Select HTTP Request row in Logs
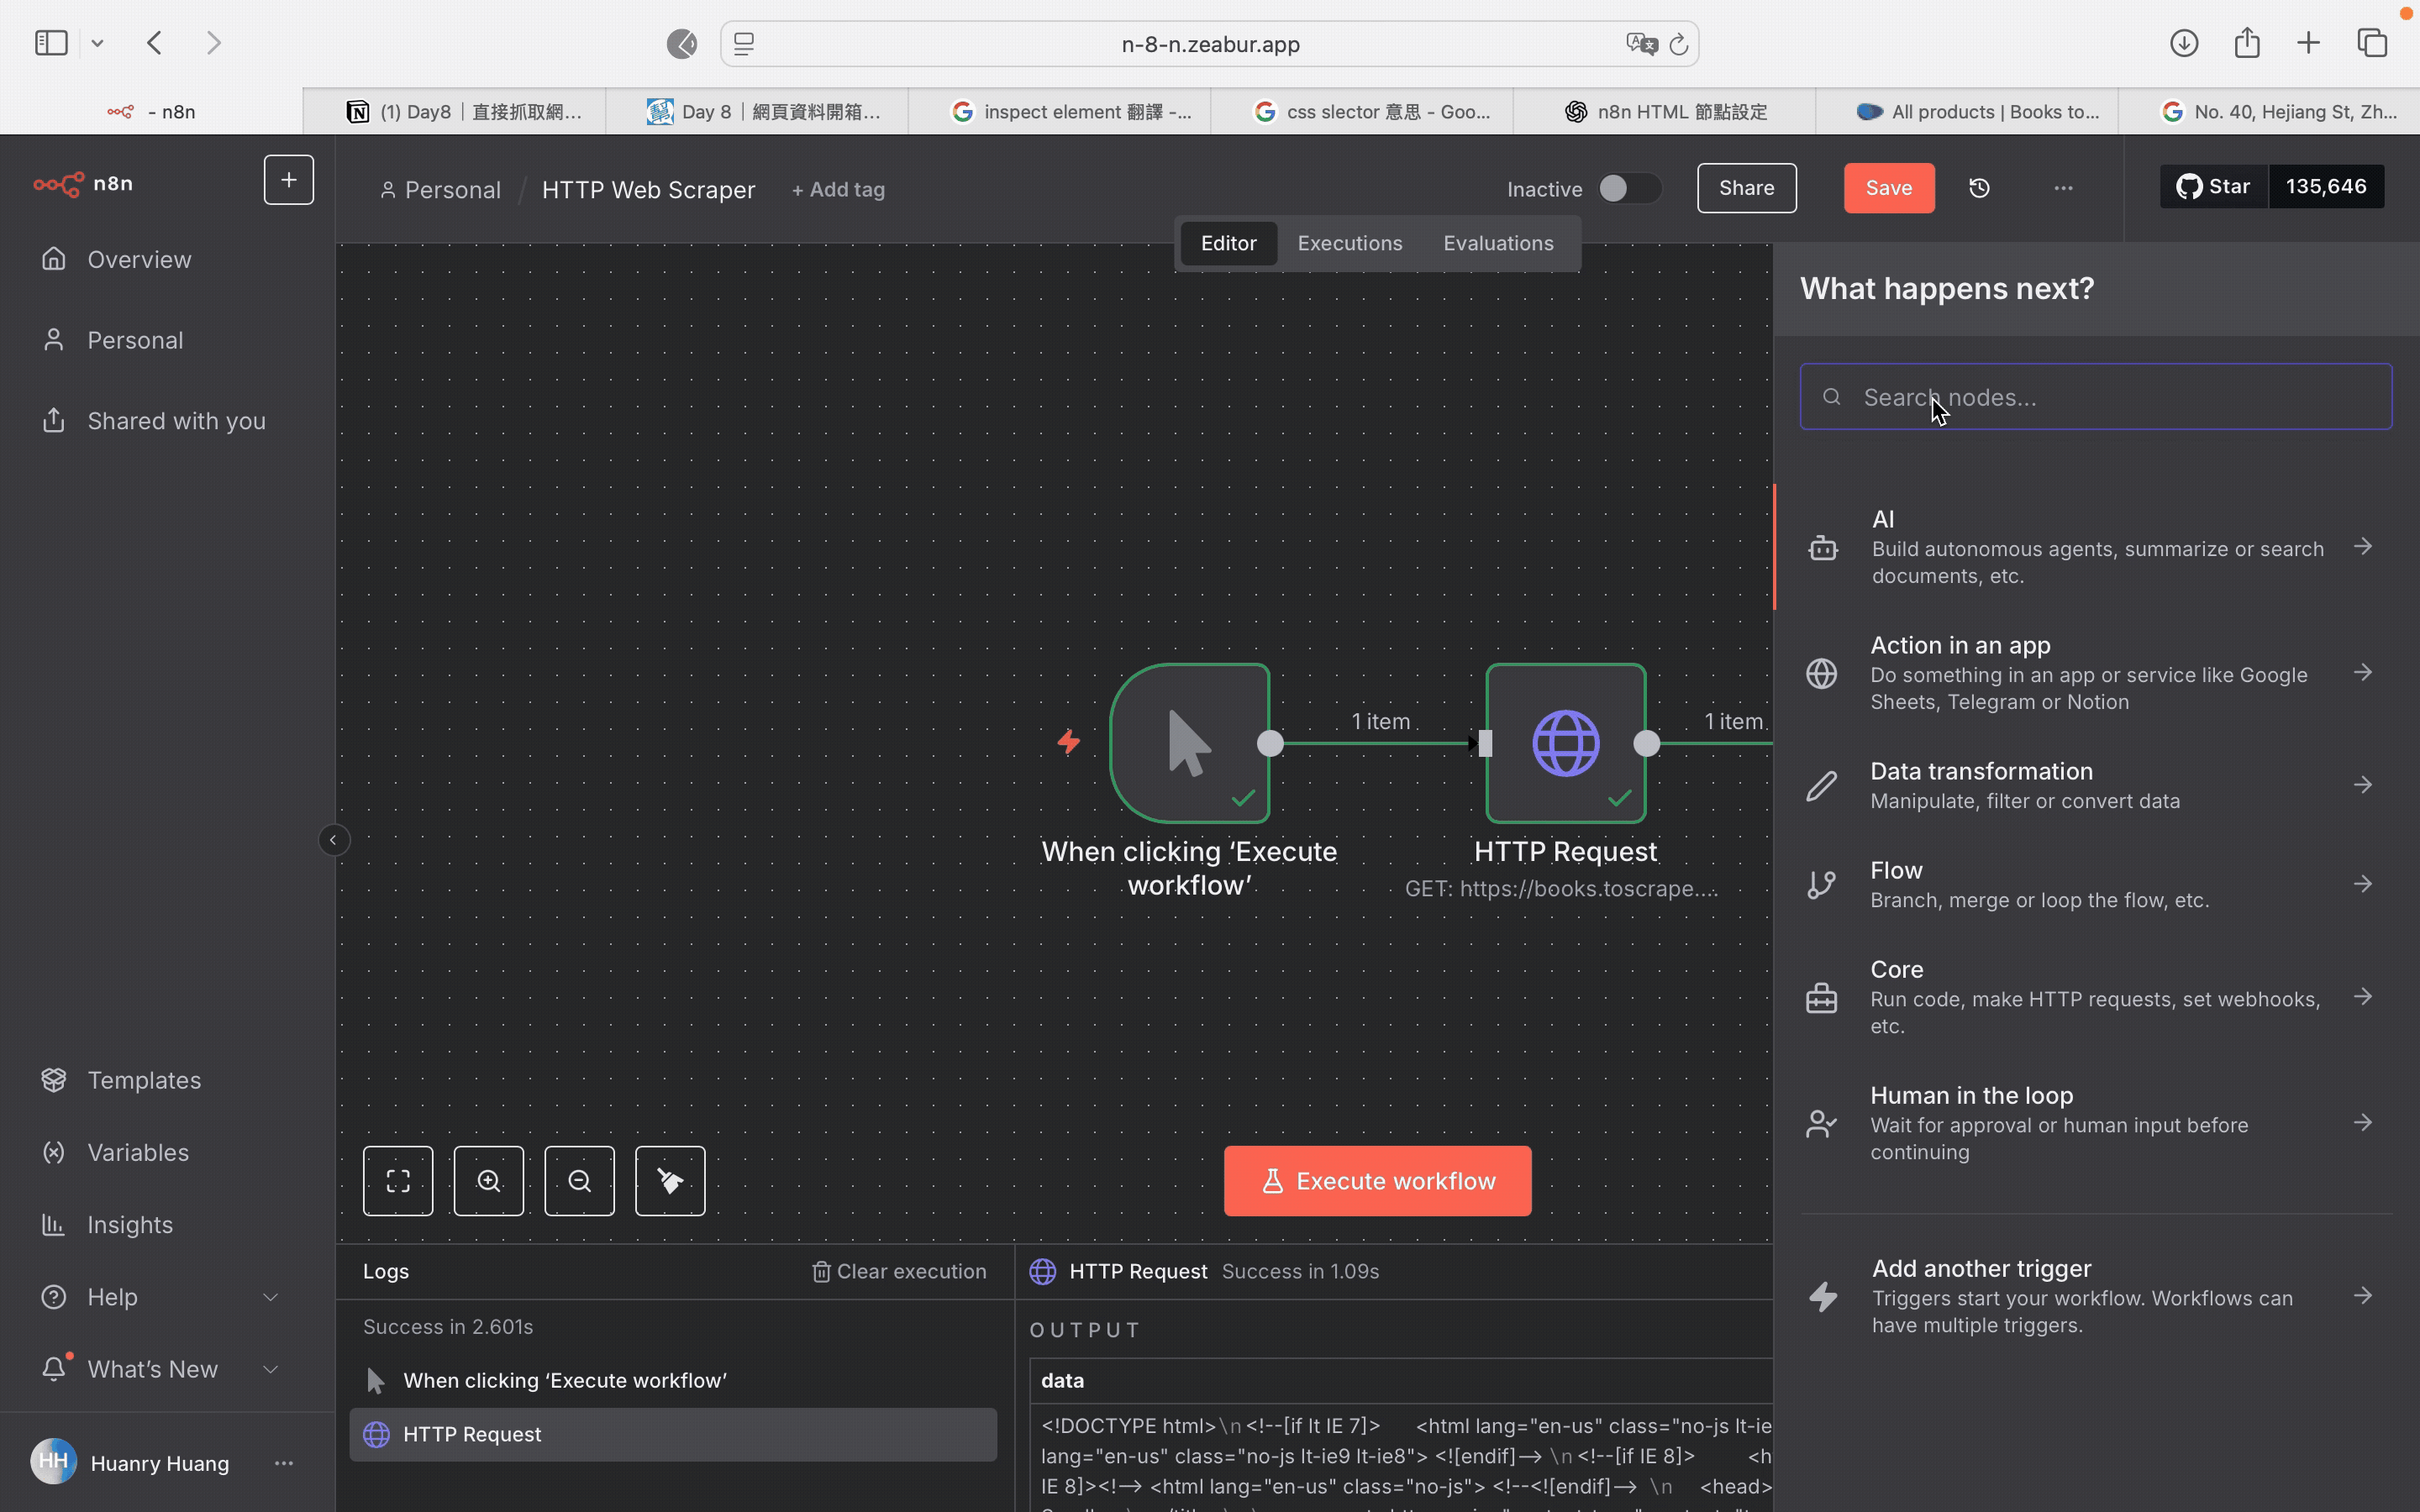The width and height of the screenshot is (2420, 1512). click(673, 1434)
